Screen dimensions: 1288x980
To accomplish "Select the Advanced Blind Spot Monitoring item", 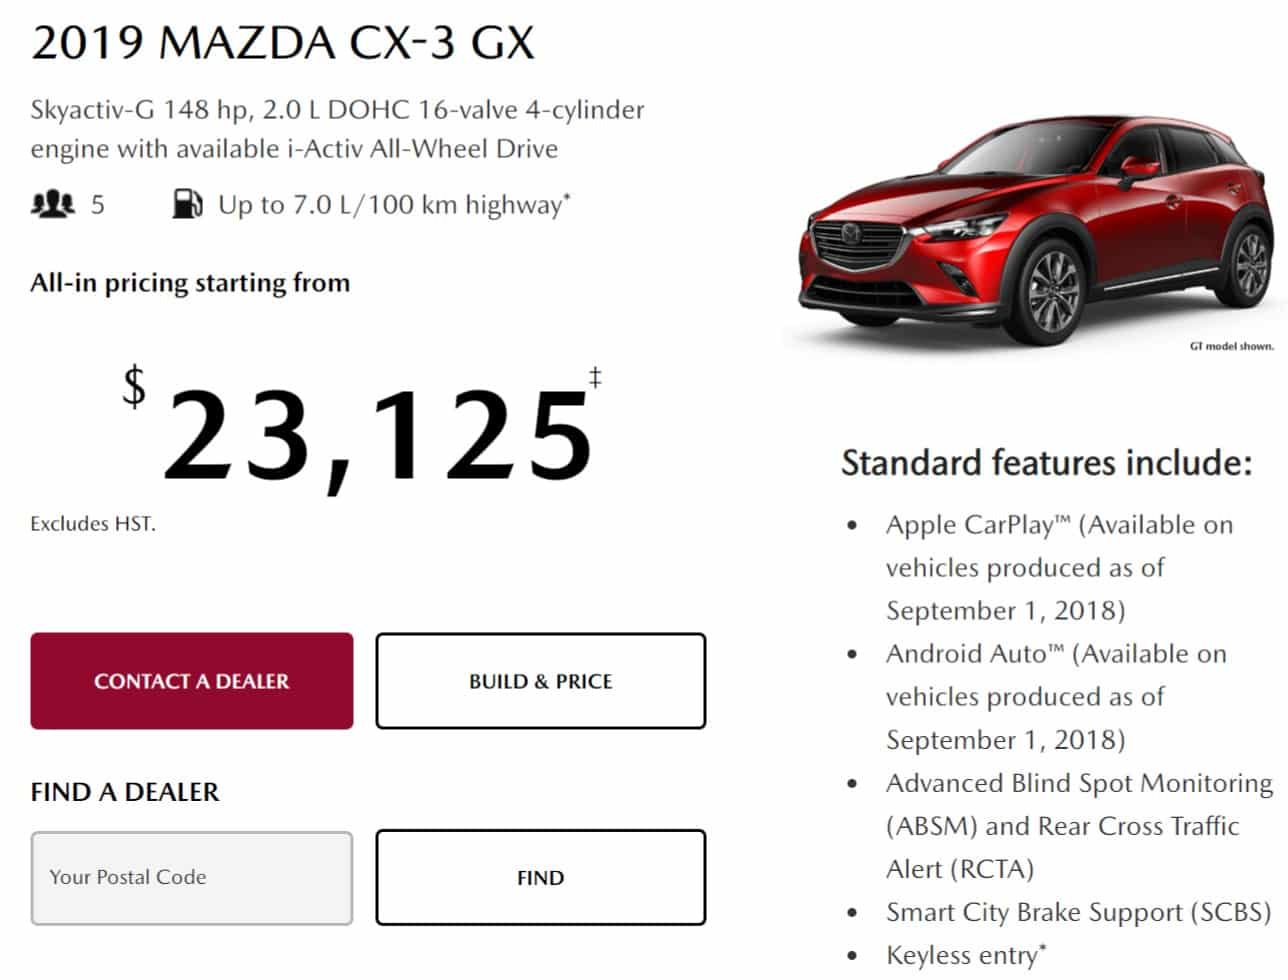I will point(1079,825).
